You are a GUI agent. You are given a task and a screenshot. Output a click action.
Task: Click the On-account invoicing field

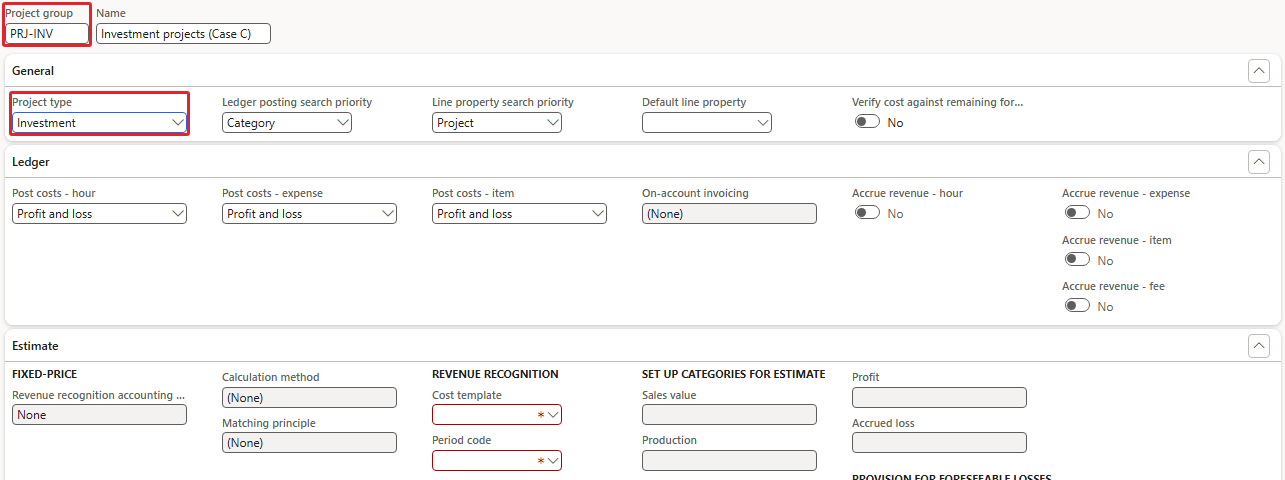tap(729, 214)
